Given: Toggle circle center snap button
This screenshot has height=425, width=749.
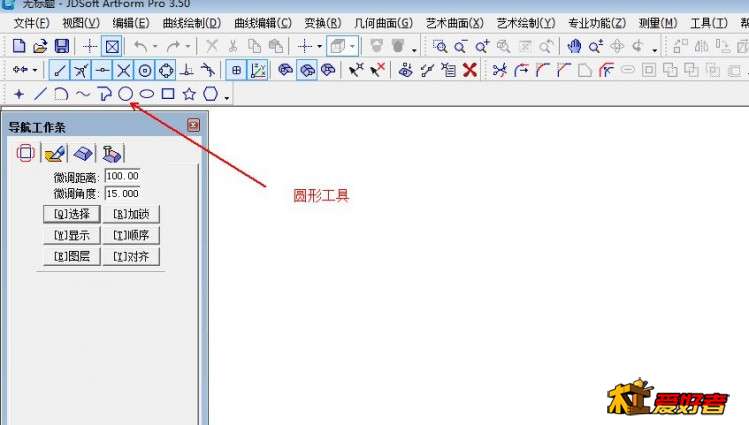Looking at the screenshot, I should [x=145, y=71].
